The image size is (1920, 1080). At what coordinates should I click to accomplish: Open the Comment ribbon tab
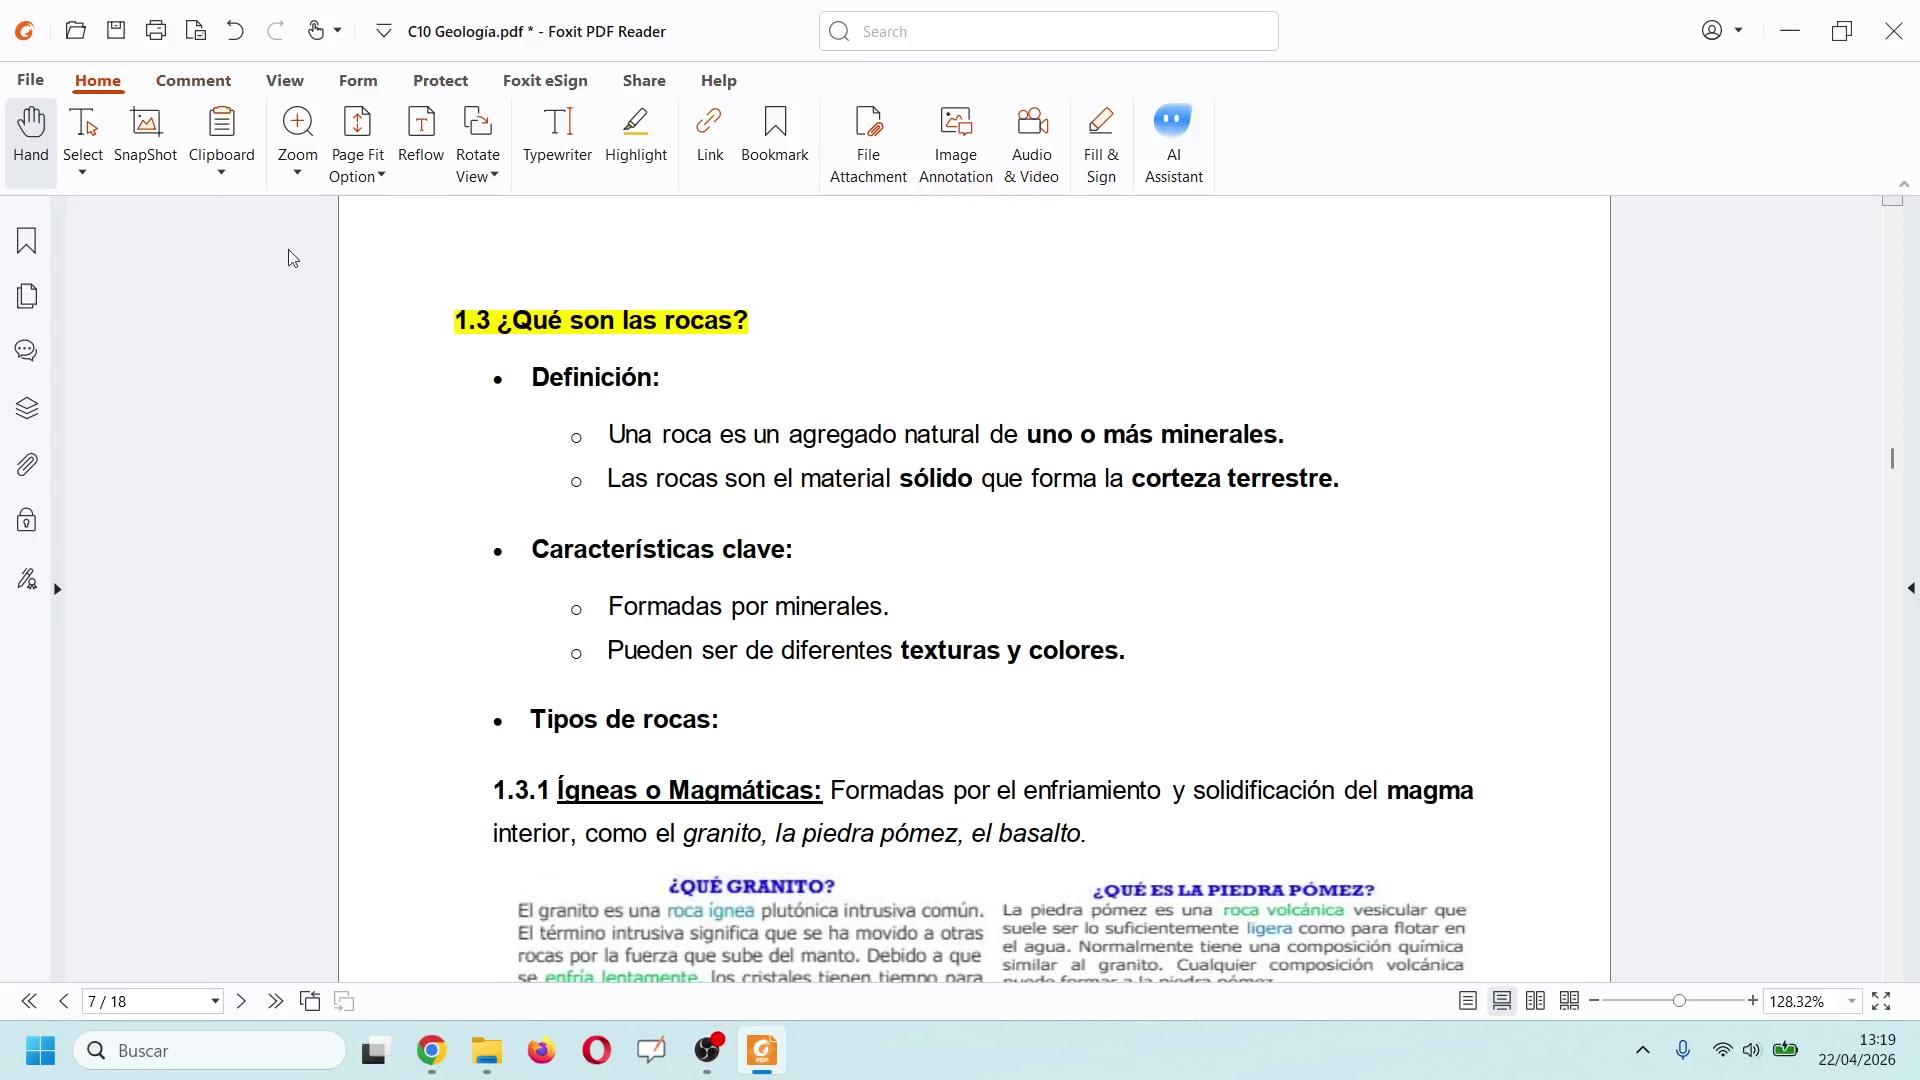click(x=193, y=80)
